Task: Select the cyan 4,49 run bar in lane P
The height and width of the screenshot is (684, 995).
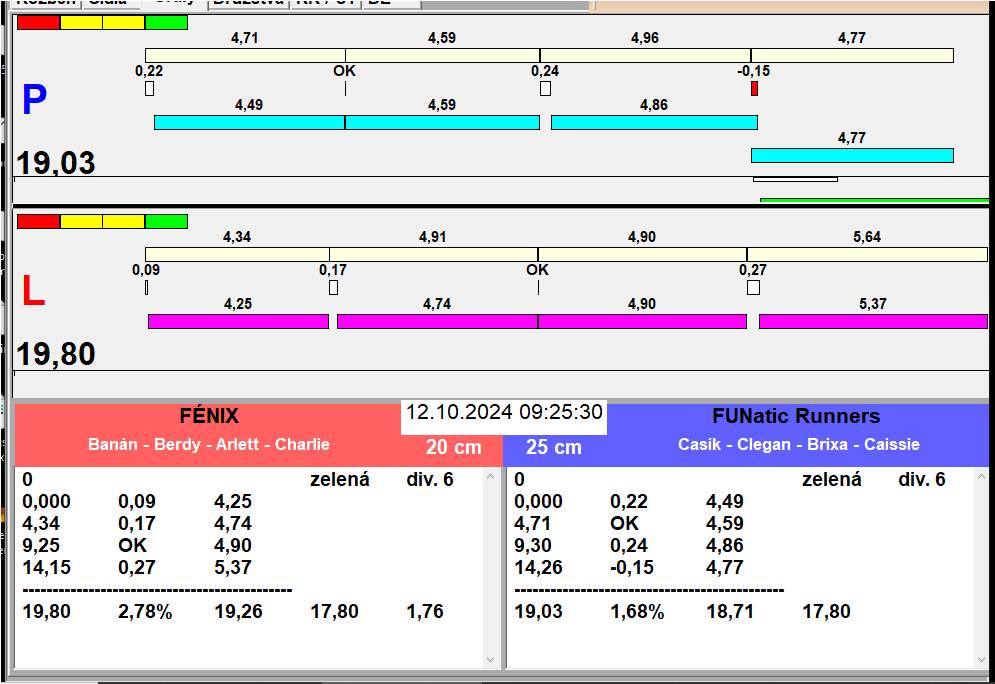Action: click(x=249, y=122)
